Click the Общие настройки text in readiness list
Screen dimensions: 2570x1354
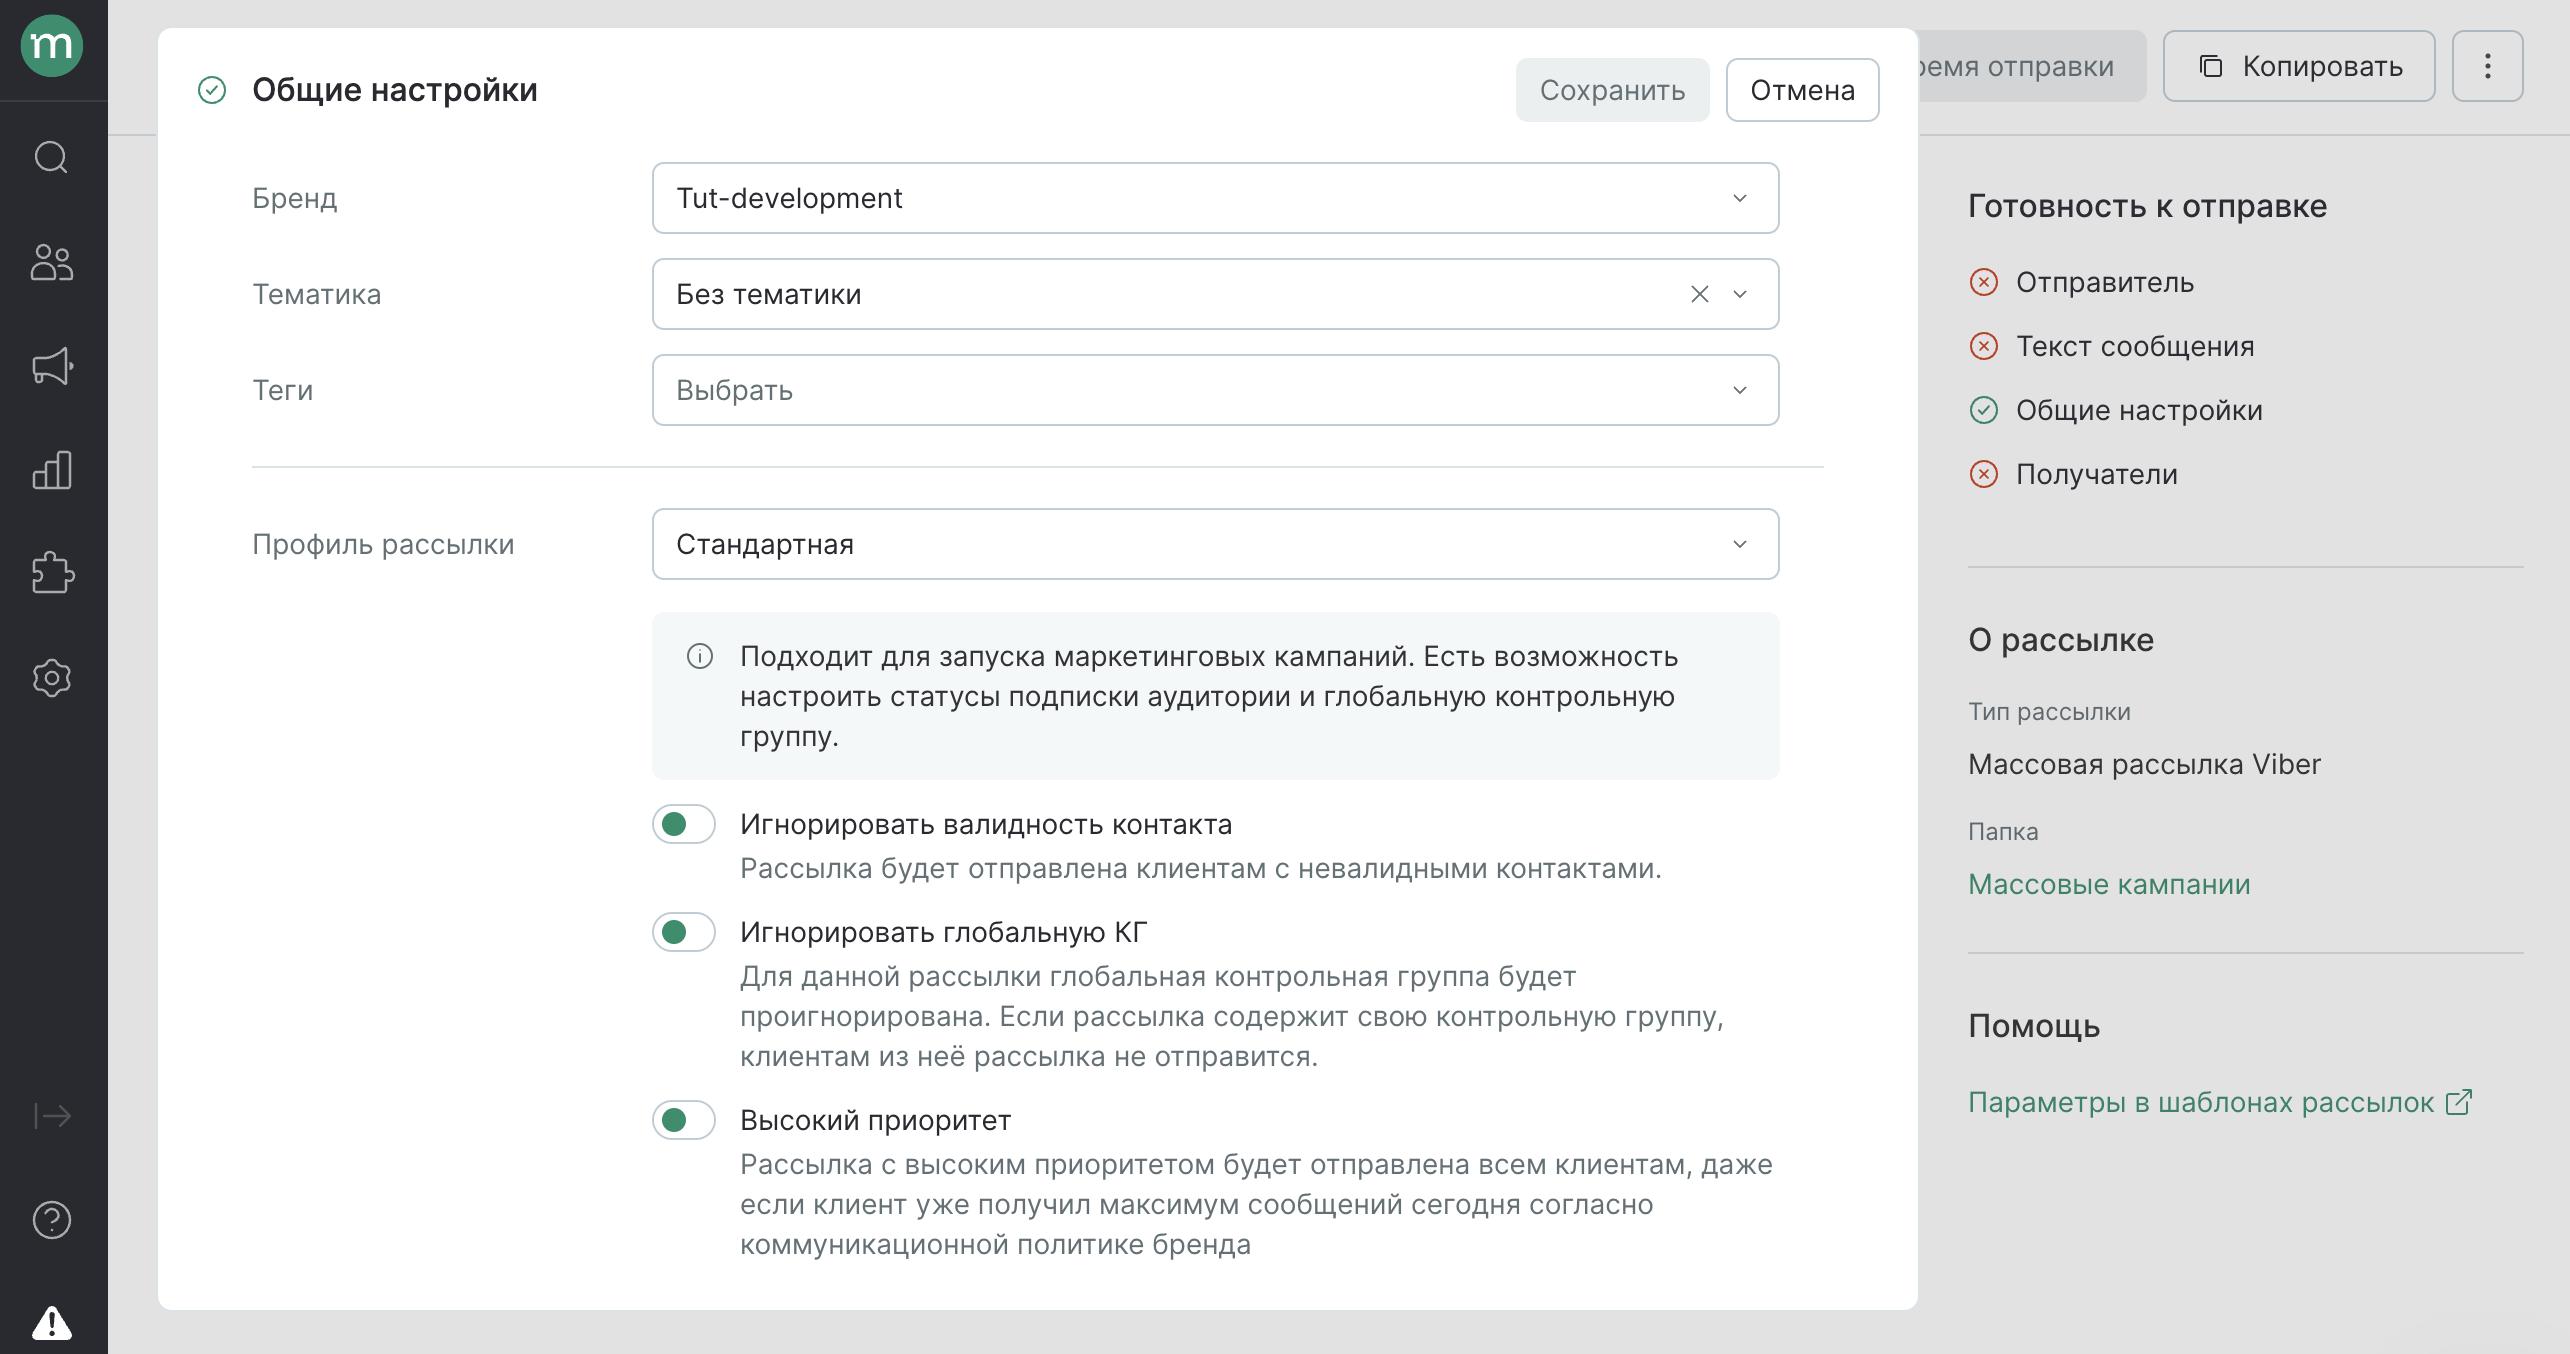pos(2139,410)
